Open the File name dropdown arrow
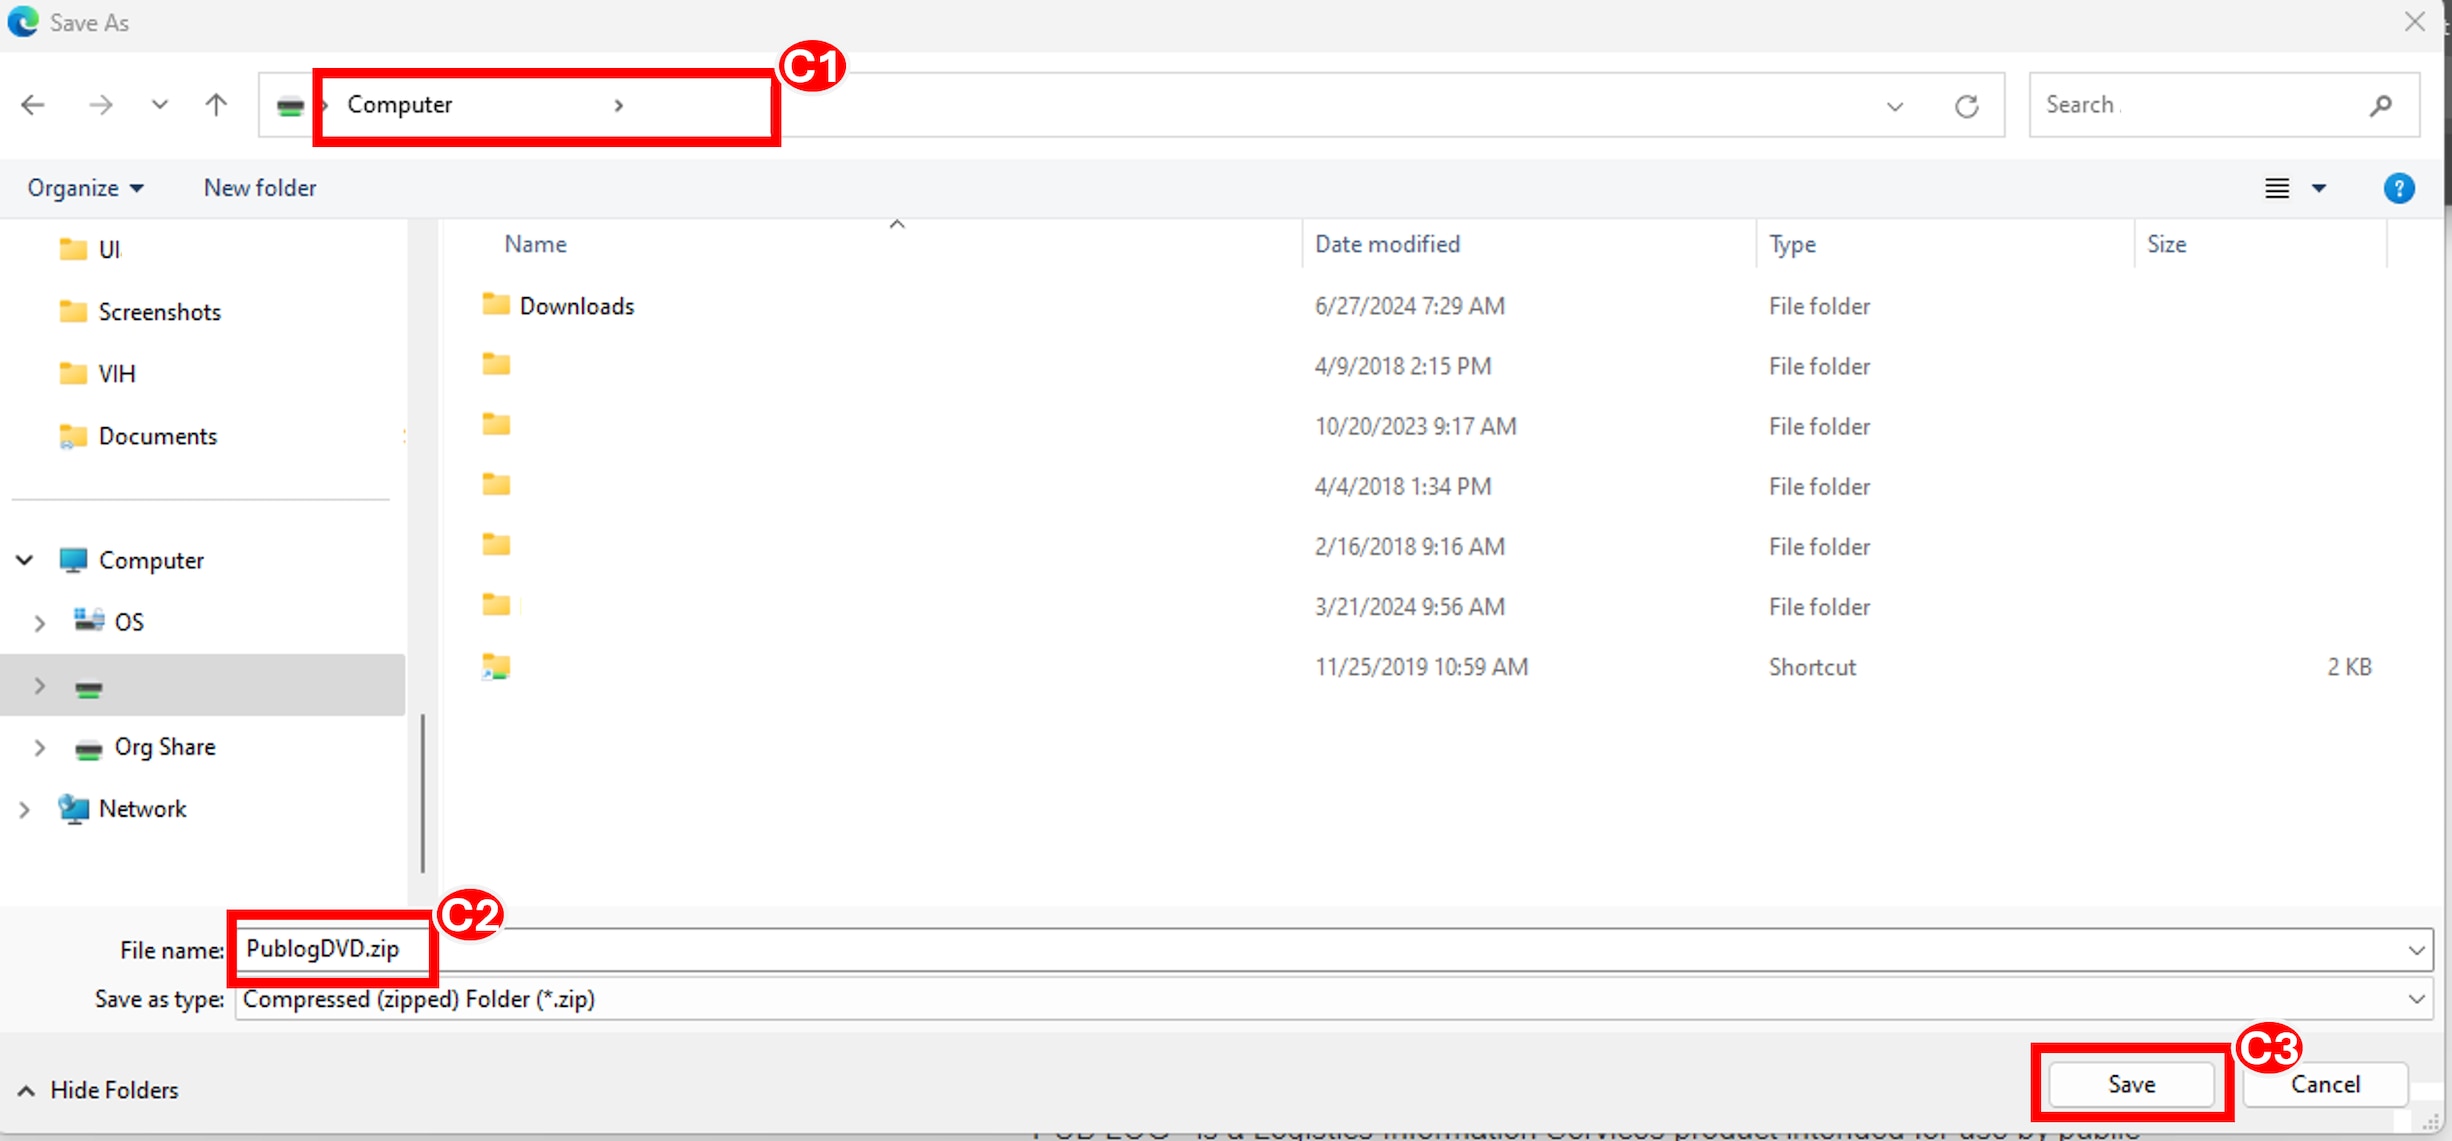 point(2416,950)
